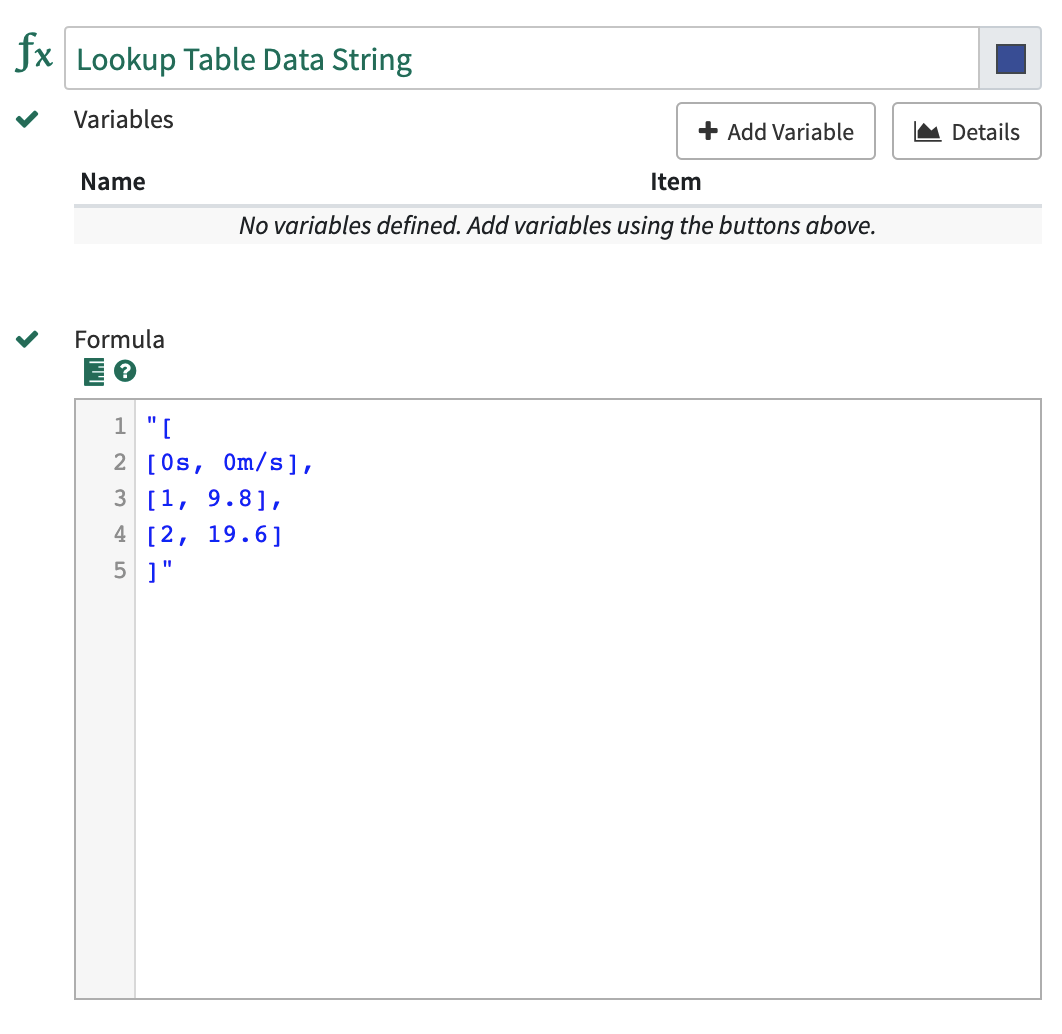Click the green checkmark beside Formula
Image resolution: width=1062 pixels, height=1034 pixels.
[x=28, y=337]
